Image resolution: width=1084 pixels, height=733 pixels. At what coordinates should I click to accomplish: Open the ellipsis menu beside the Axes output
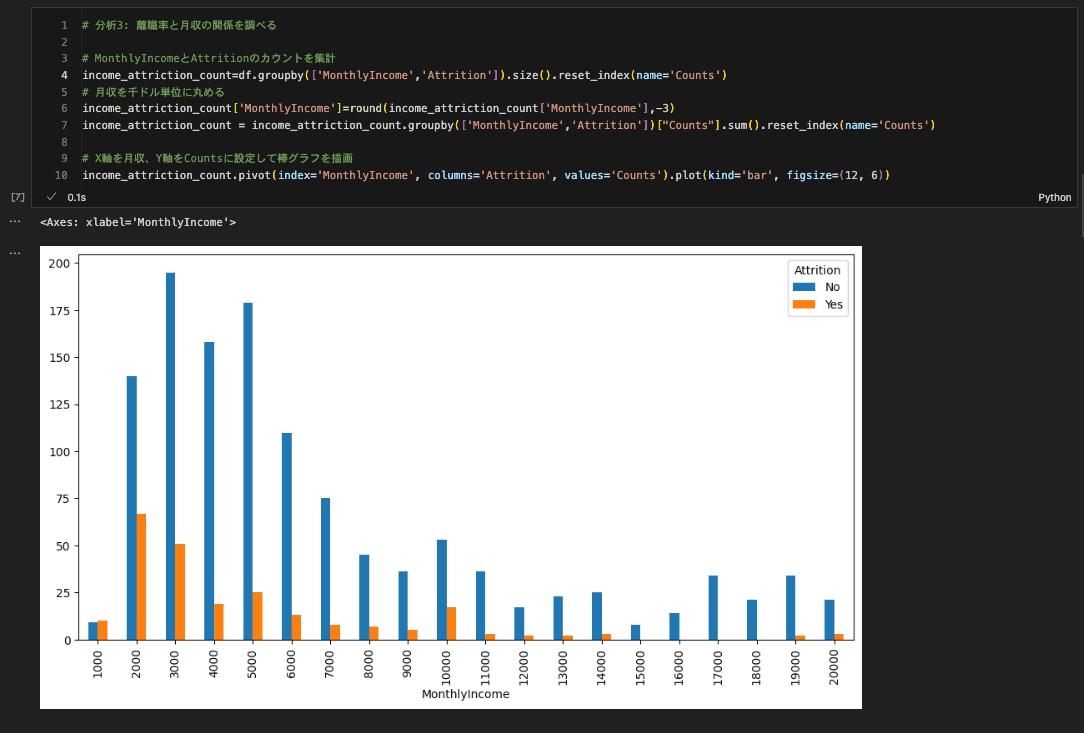click(14, 221)
